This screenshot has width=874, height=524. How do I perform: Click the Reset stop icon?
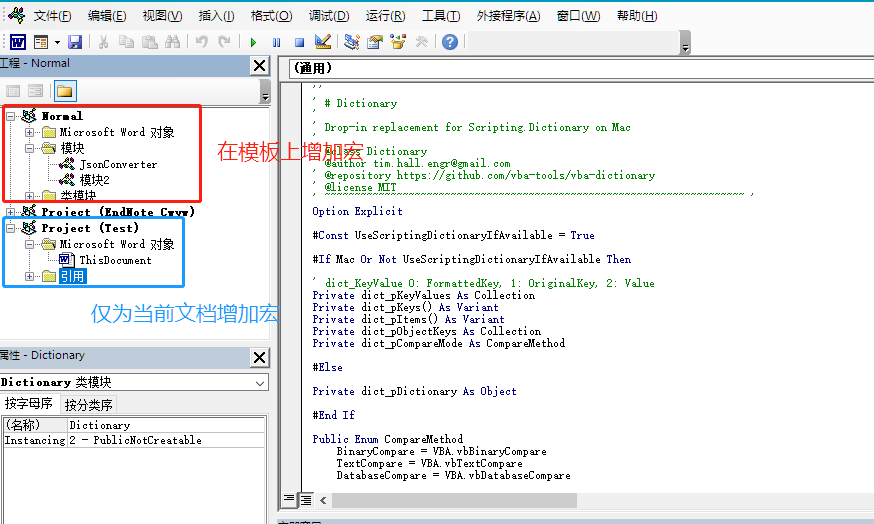299,42
